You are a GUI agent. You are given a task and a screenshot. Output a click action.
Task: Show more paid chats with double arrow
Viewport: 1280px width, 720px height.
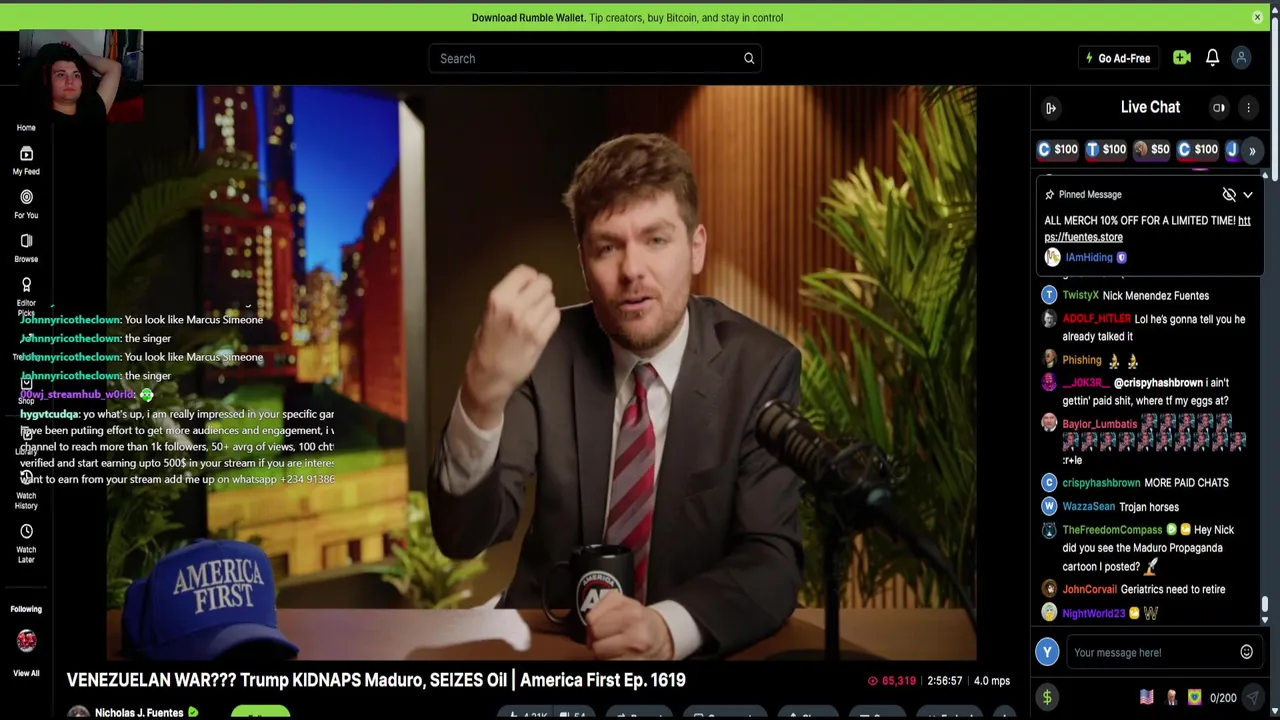coord(1252,150)
